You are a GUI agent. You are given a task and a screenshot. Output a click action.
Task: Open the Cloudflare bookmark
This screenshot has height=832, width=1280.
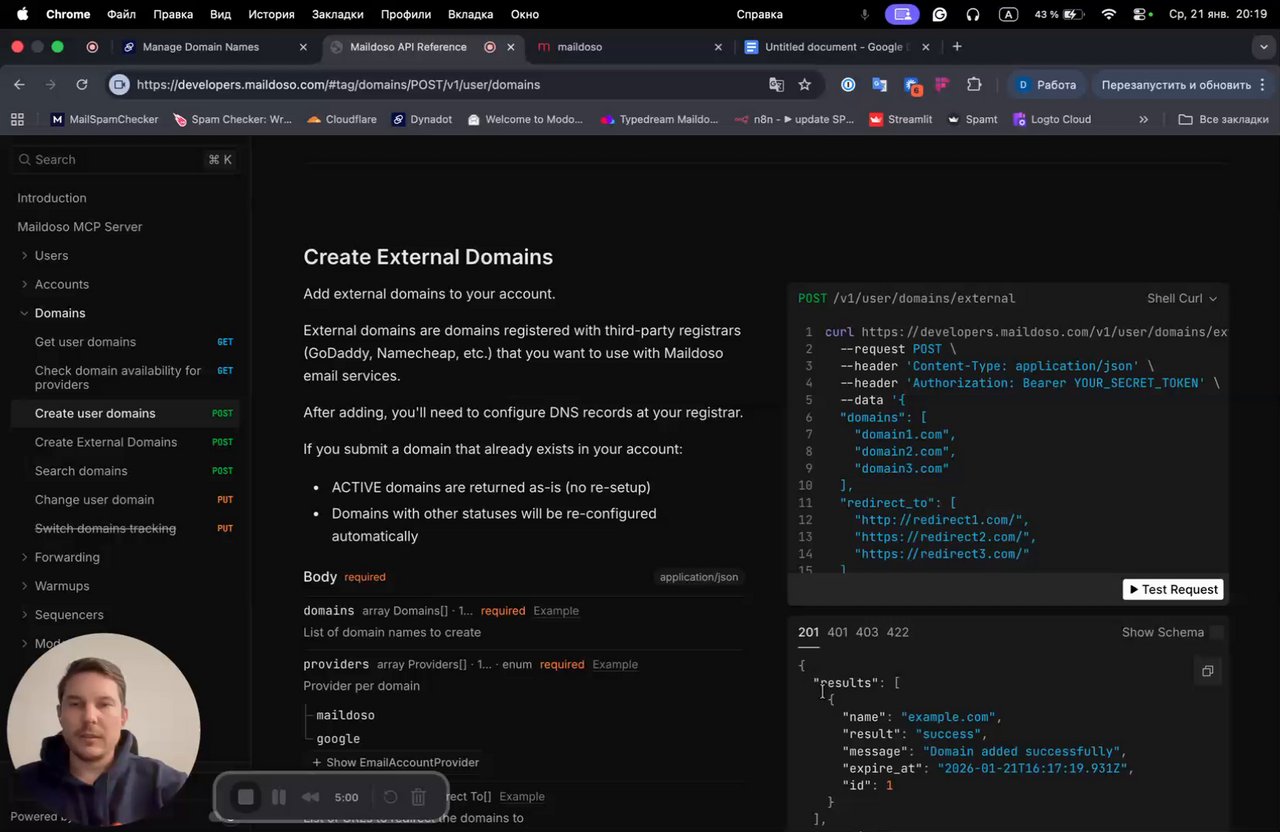click(x=342, y=119)
